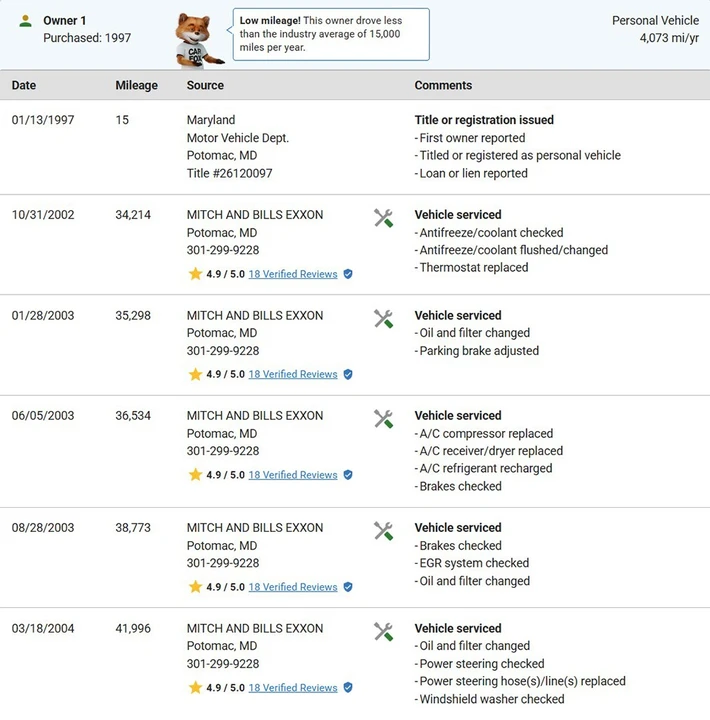Click the CARFOX mascot image
The width and height of the screenshot is (710, 720).
coord(198,41)
